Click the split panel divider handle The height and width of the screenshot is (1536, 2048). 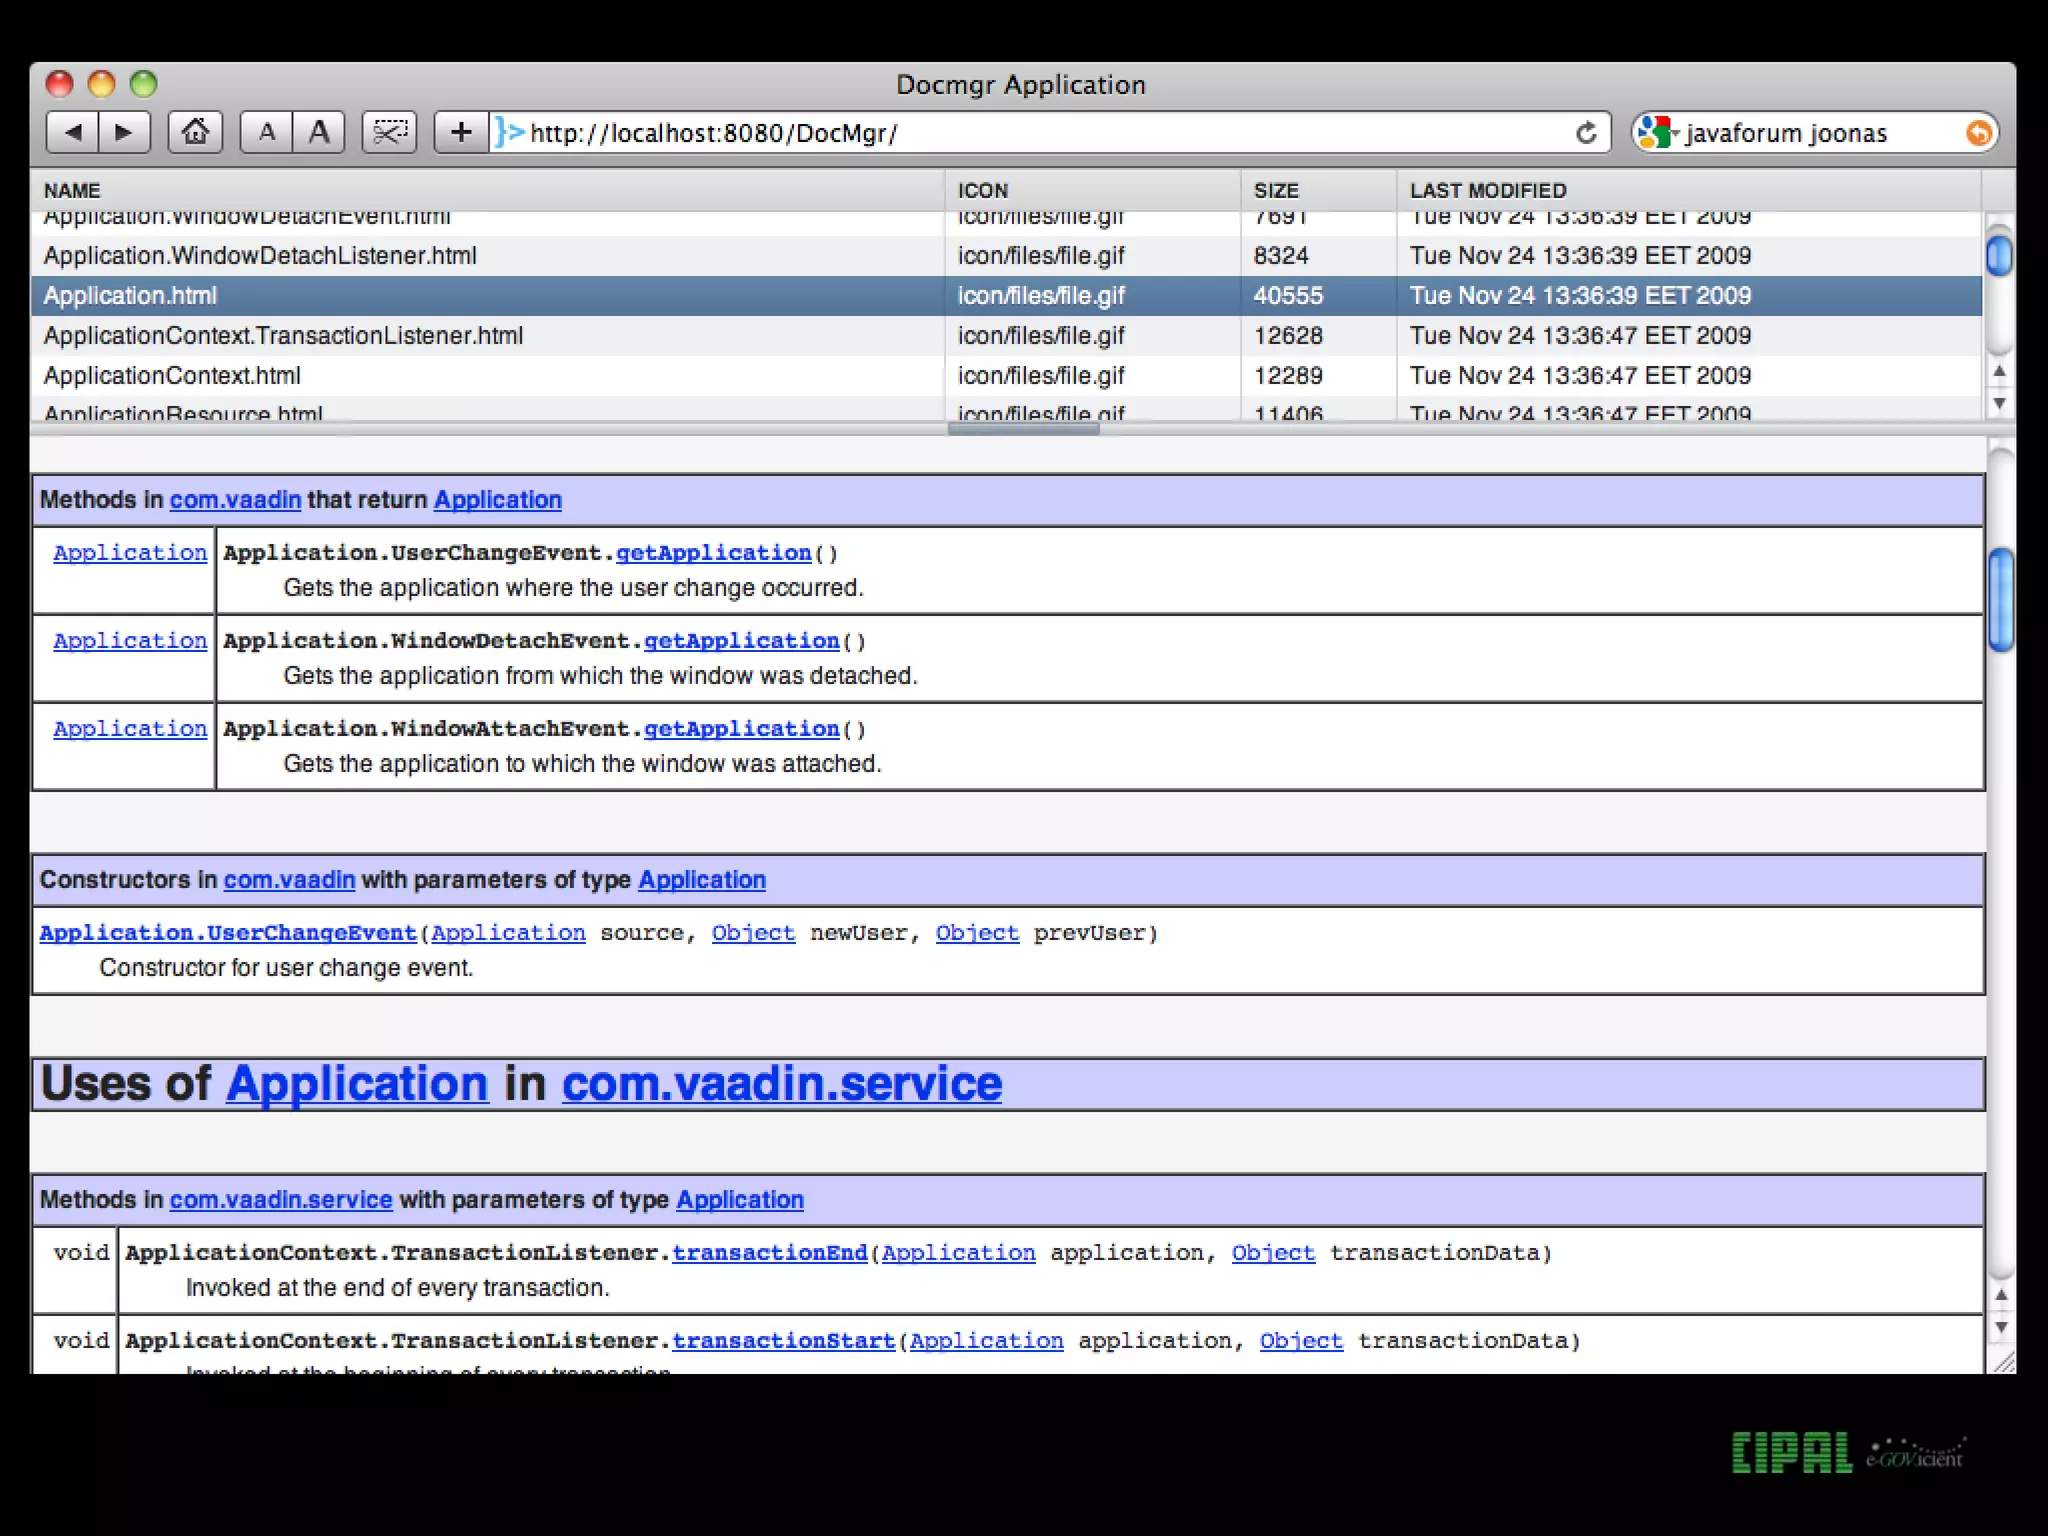click(x=1022, y=429)
